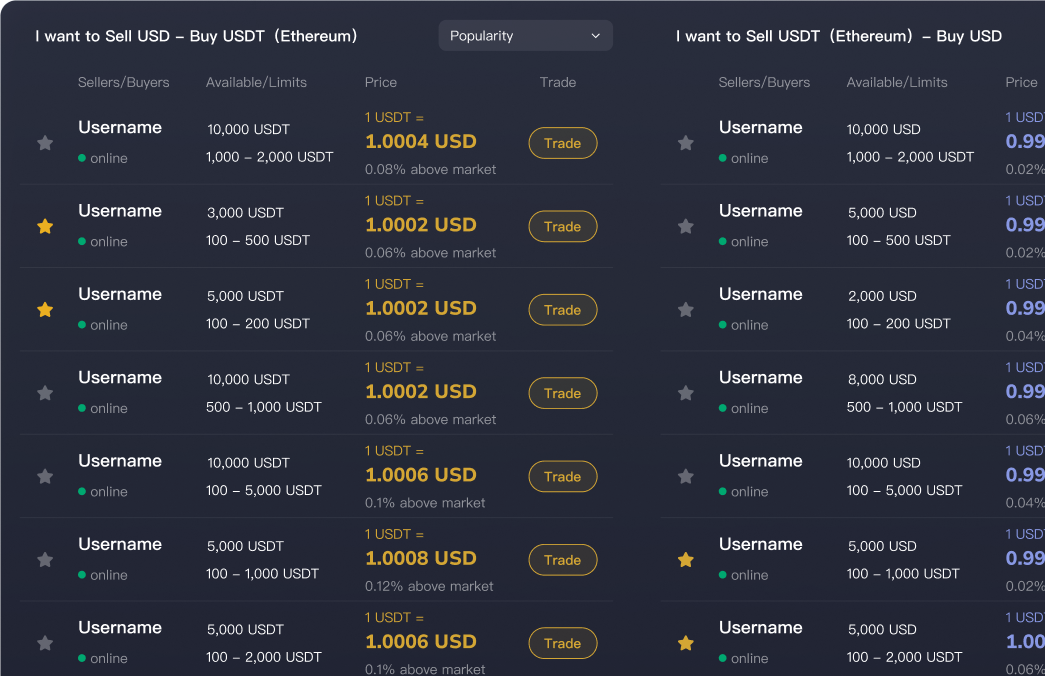Image resolution: width=1045 pixels, height=676 pixels.
Task: Star the seller offering 1.0004 USD price
Action: [45, 143]
